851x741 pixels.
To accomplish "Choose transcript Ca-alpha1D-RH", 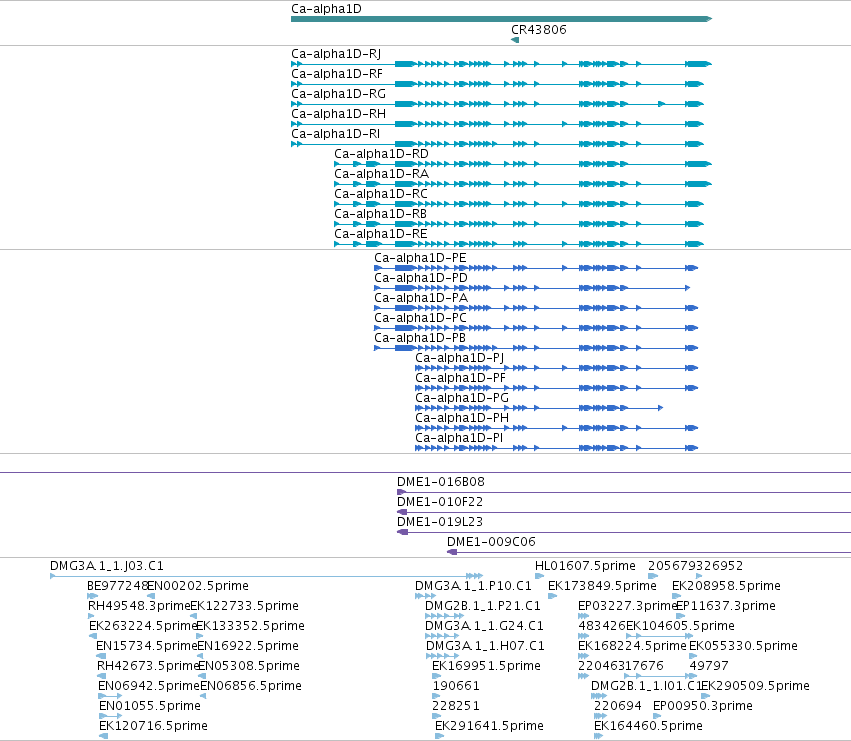I will [x=497, y=124].
